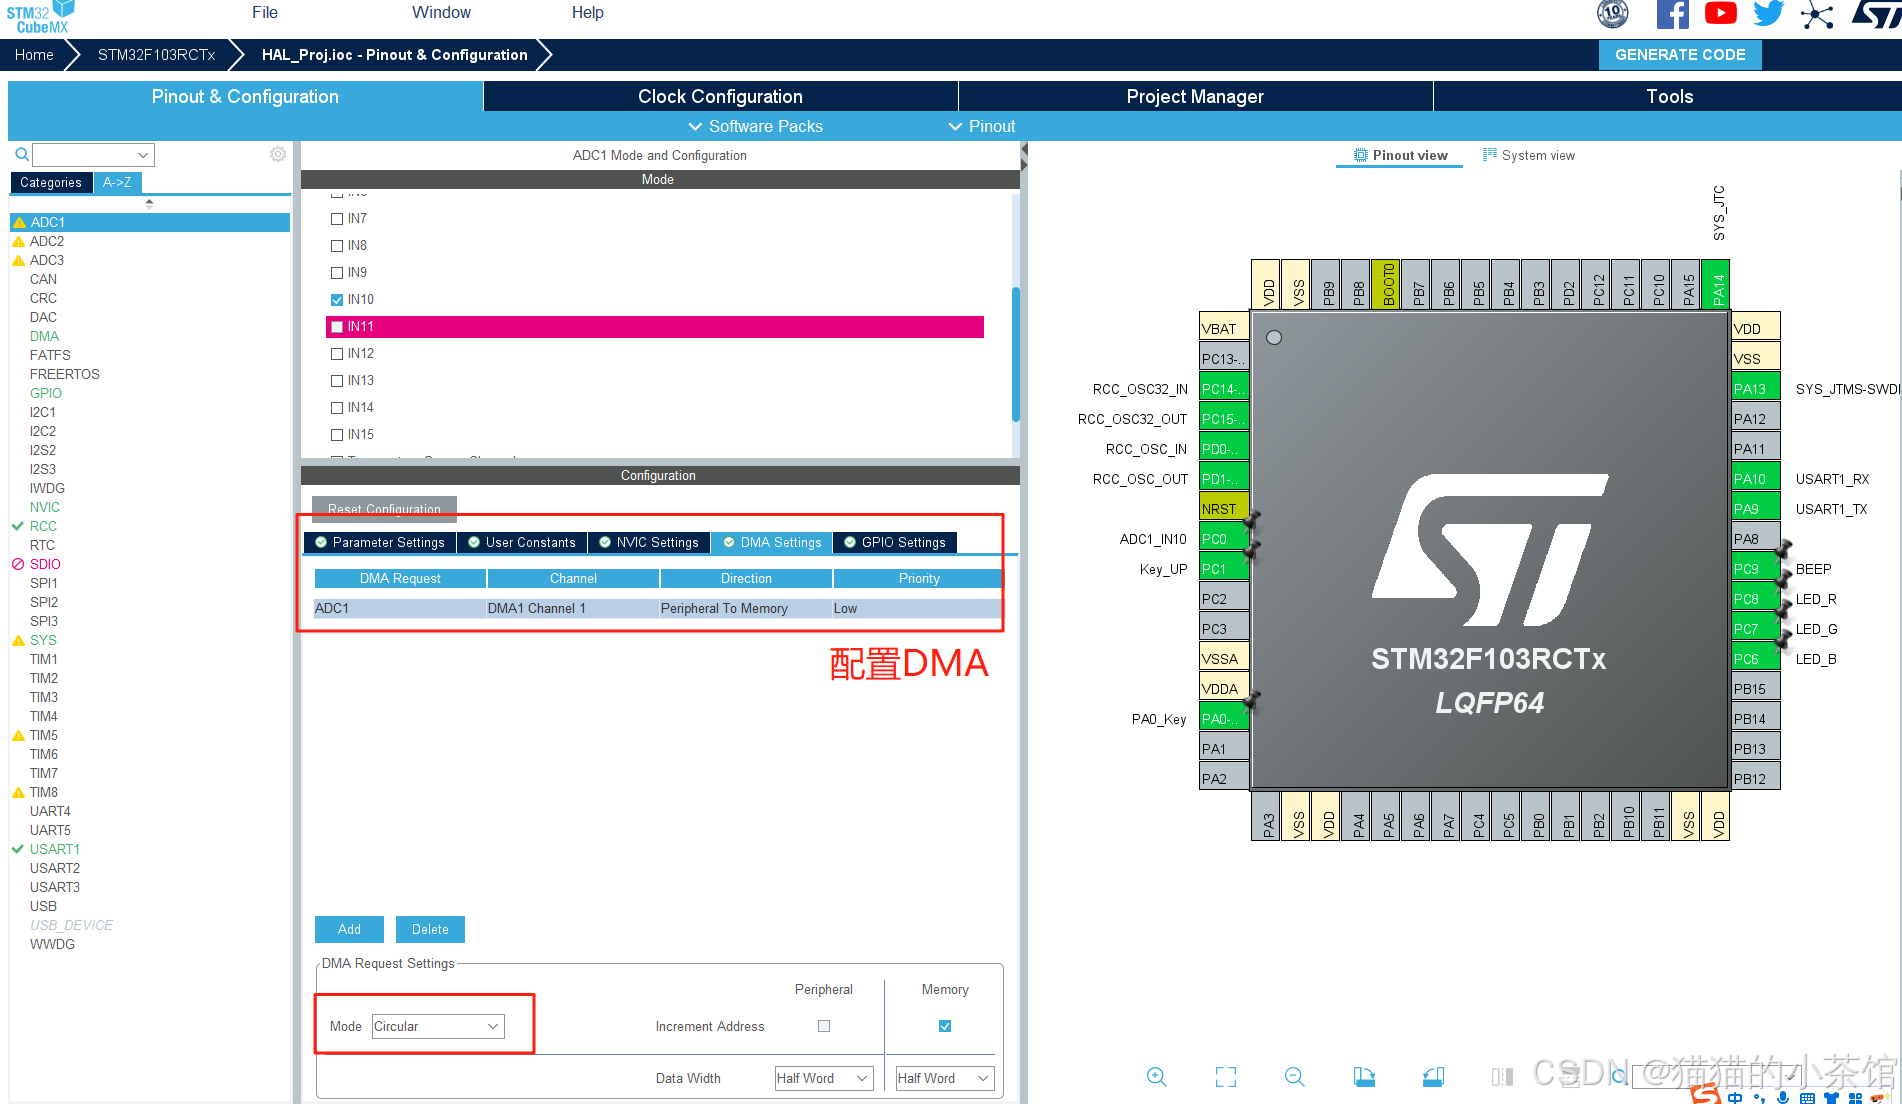The image size is (1902, 1104).
Task: Select the BOOT0 pin on chip
Action: pyautogui.click(x=1388, y=284)
